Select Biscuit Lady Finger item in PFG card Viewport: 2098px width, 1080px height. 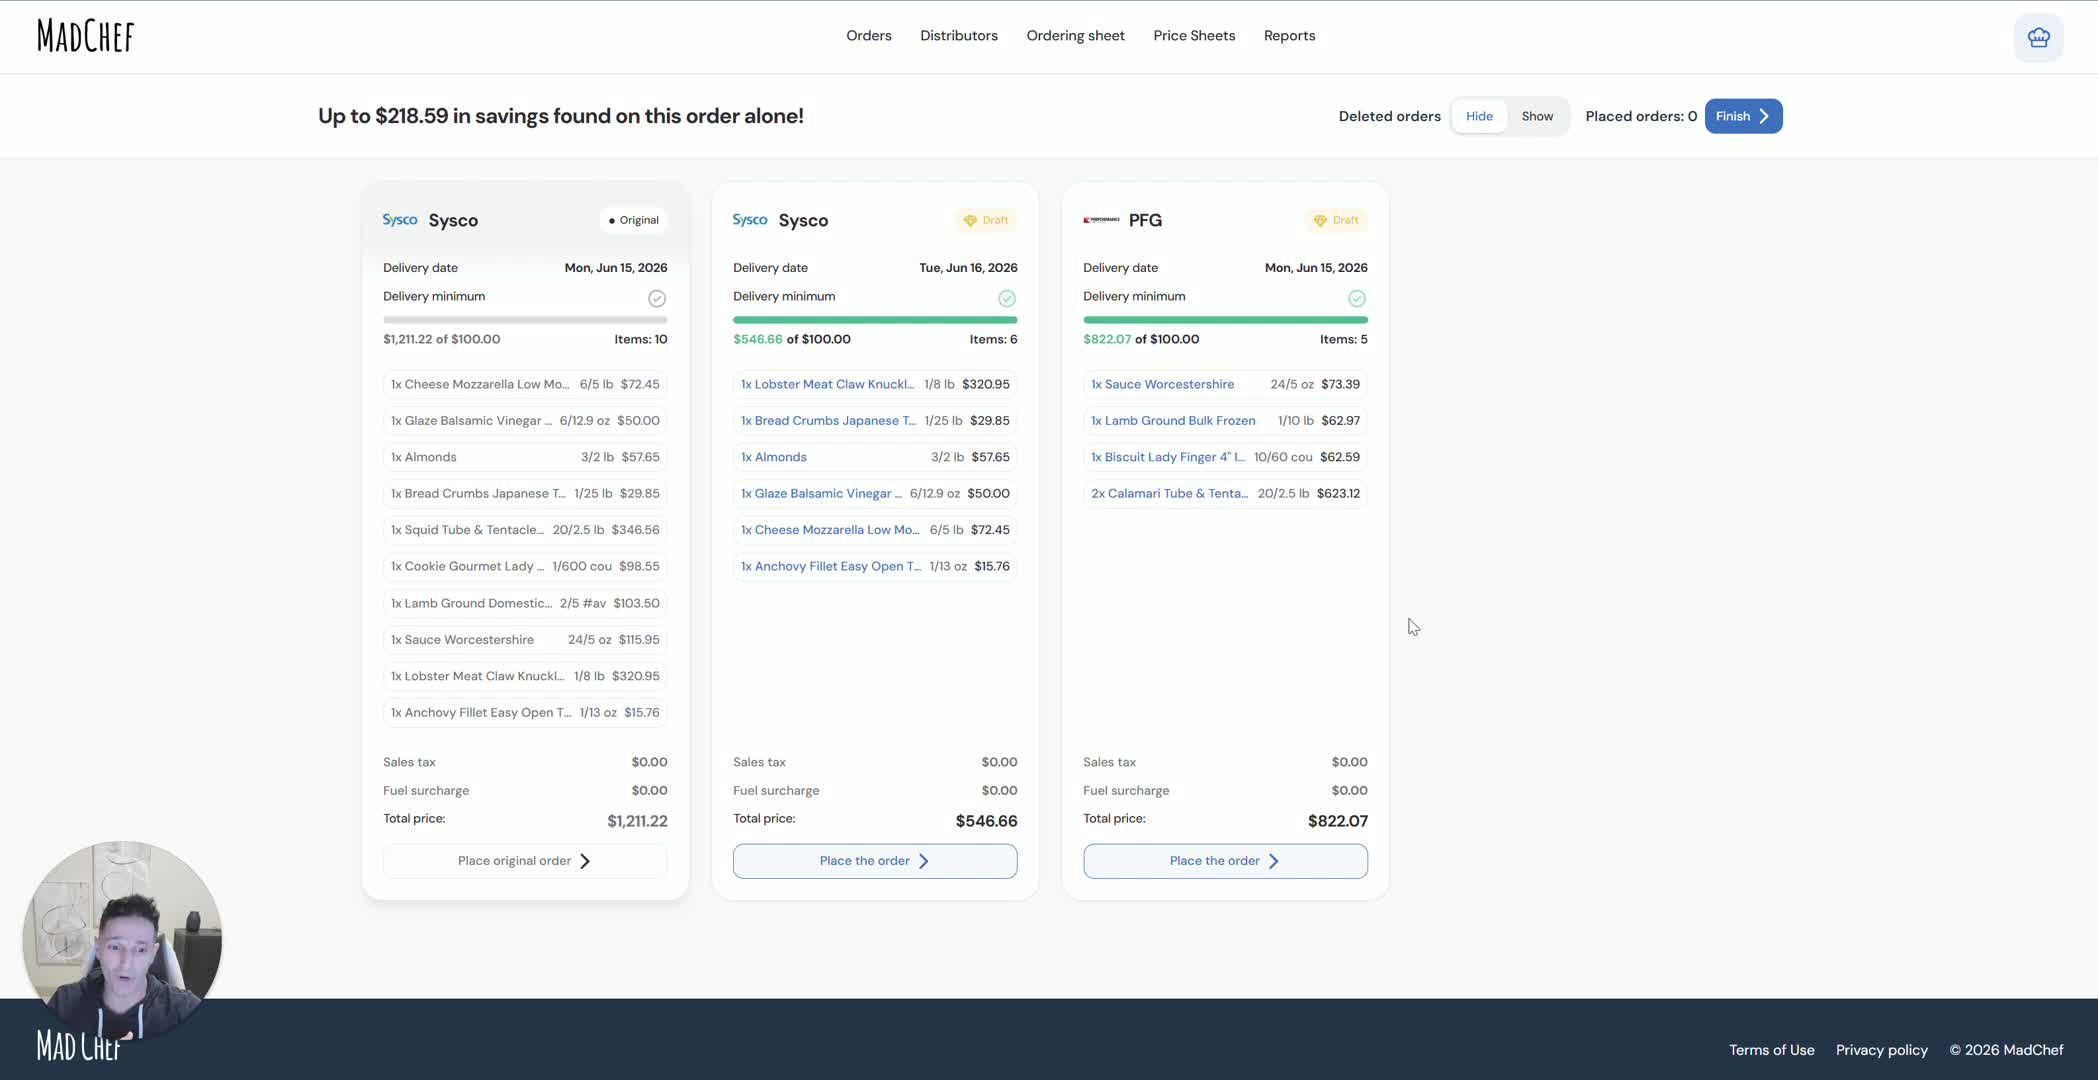[1225, 457]
